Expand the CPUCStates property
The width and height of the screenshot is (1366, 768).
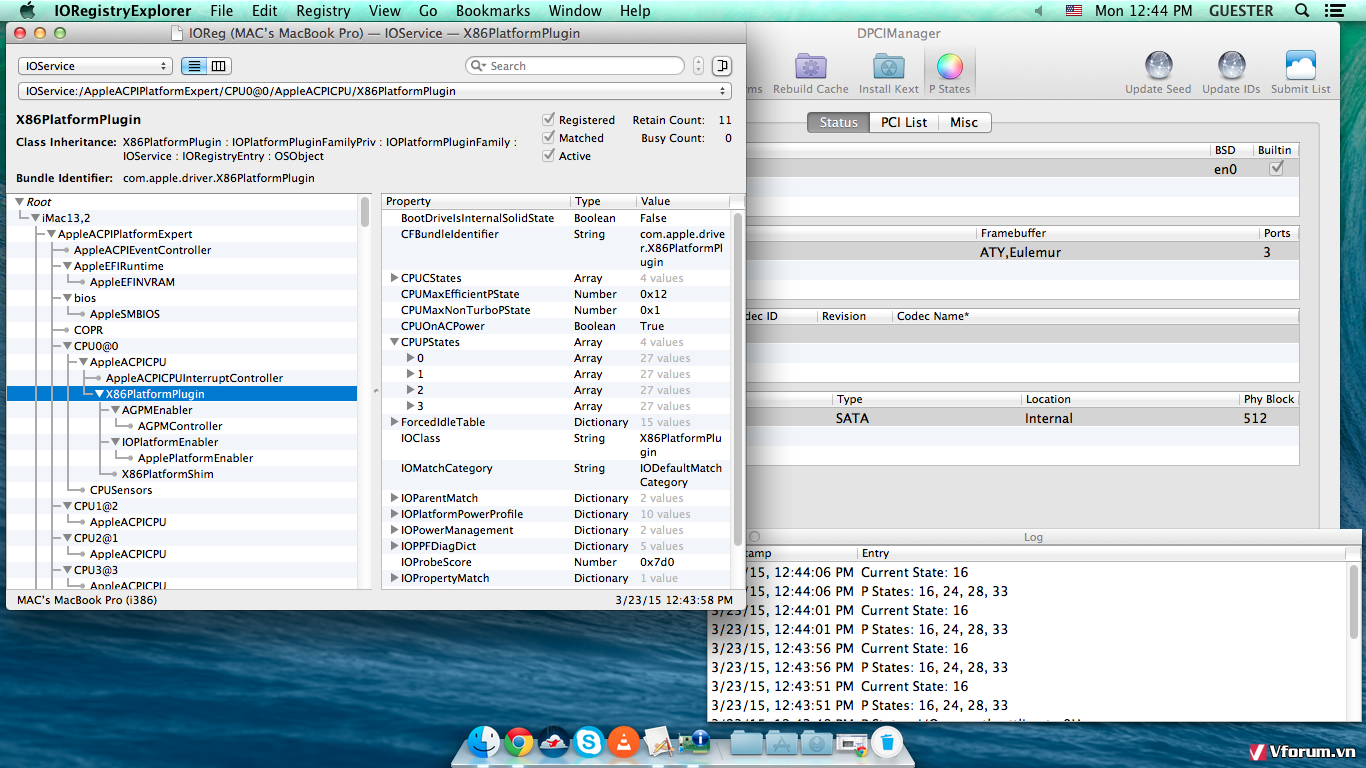394,278
